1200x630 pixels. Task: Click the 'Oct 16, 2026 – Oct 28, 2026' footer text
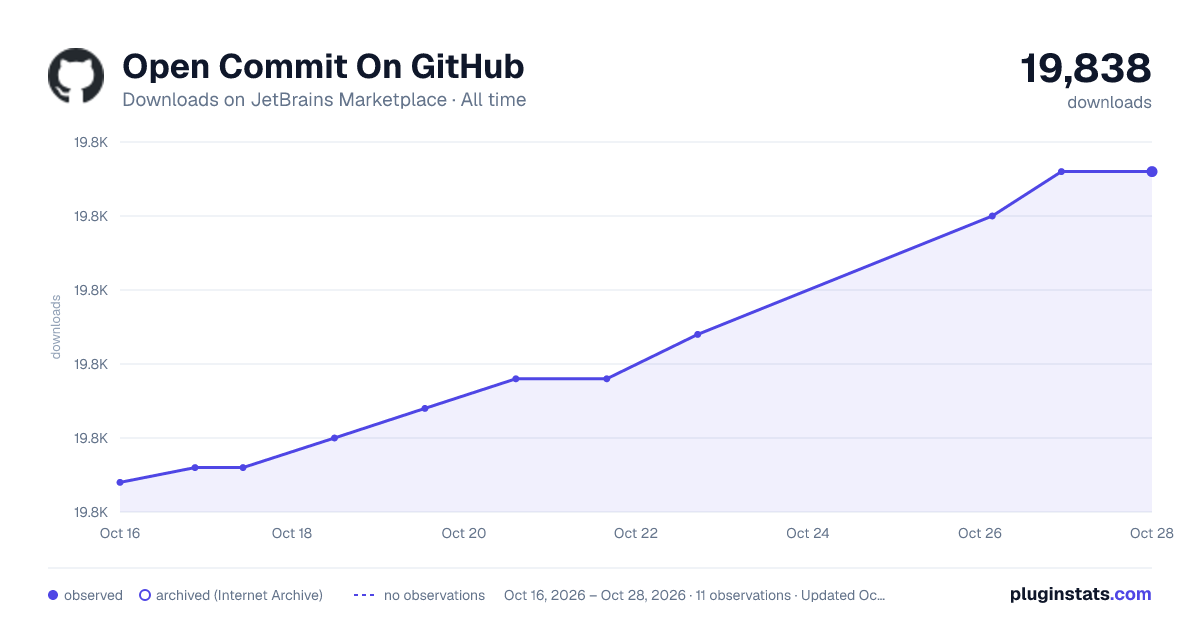(x=595, y=595)
